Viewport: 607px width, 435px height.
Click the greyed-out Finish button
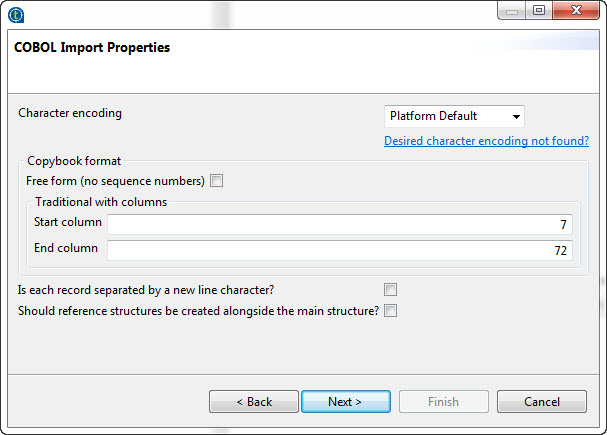pos(443,401)
